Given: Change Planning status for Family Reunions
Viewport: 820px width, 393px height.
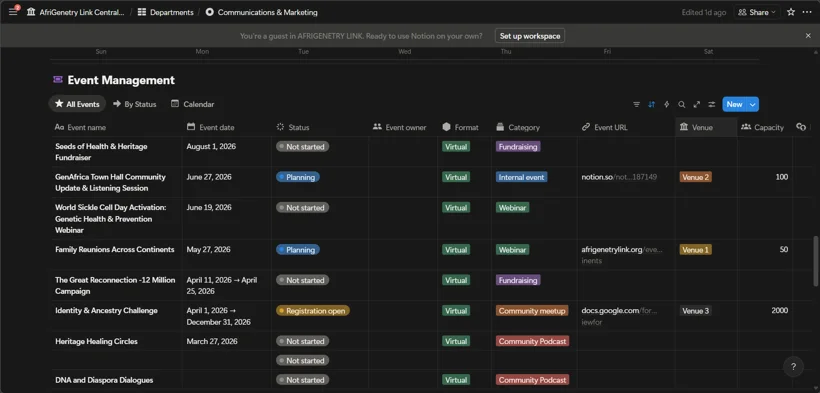Looking at the screenshot, I should point(298,250).
